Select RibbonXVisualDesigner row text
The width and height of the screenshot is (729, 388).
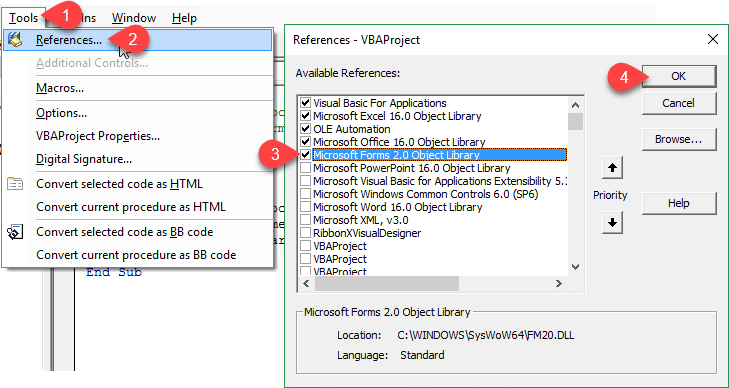click(367, 233)
